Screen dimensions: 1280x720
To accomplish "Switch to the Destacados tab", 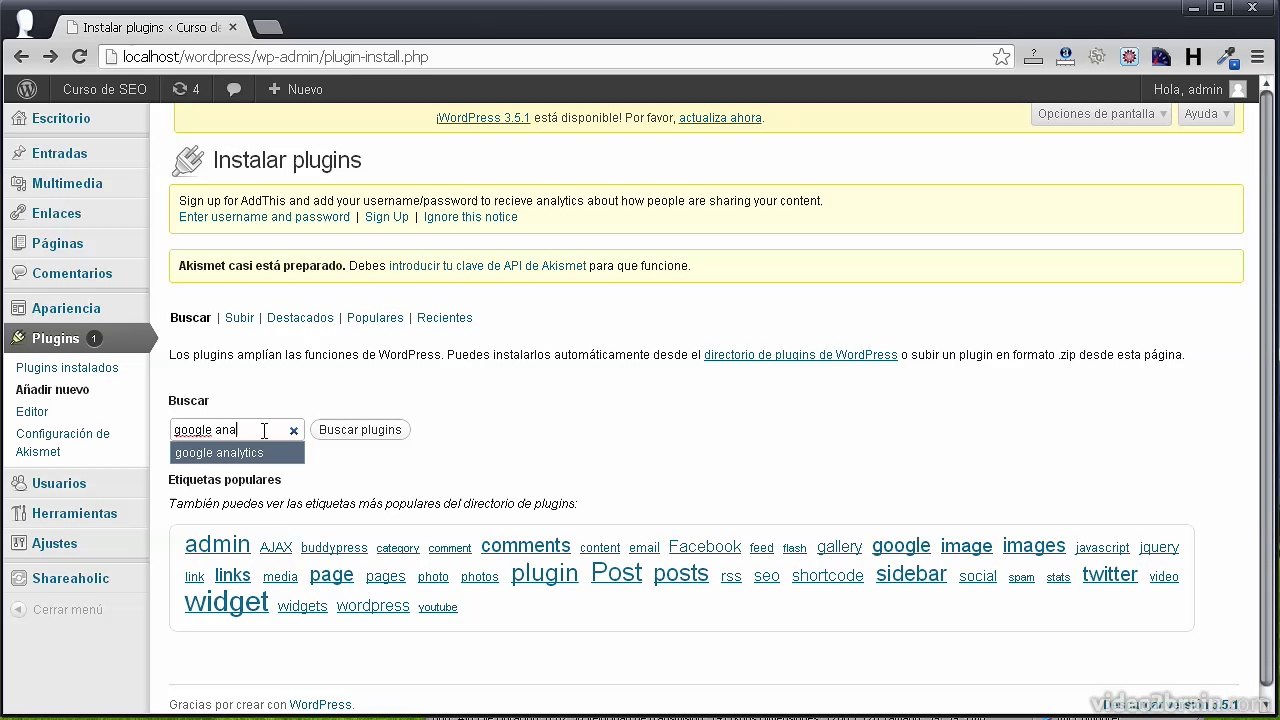I will [x=300, y=318].
